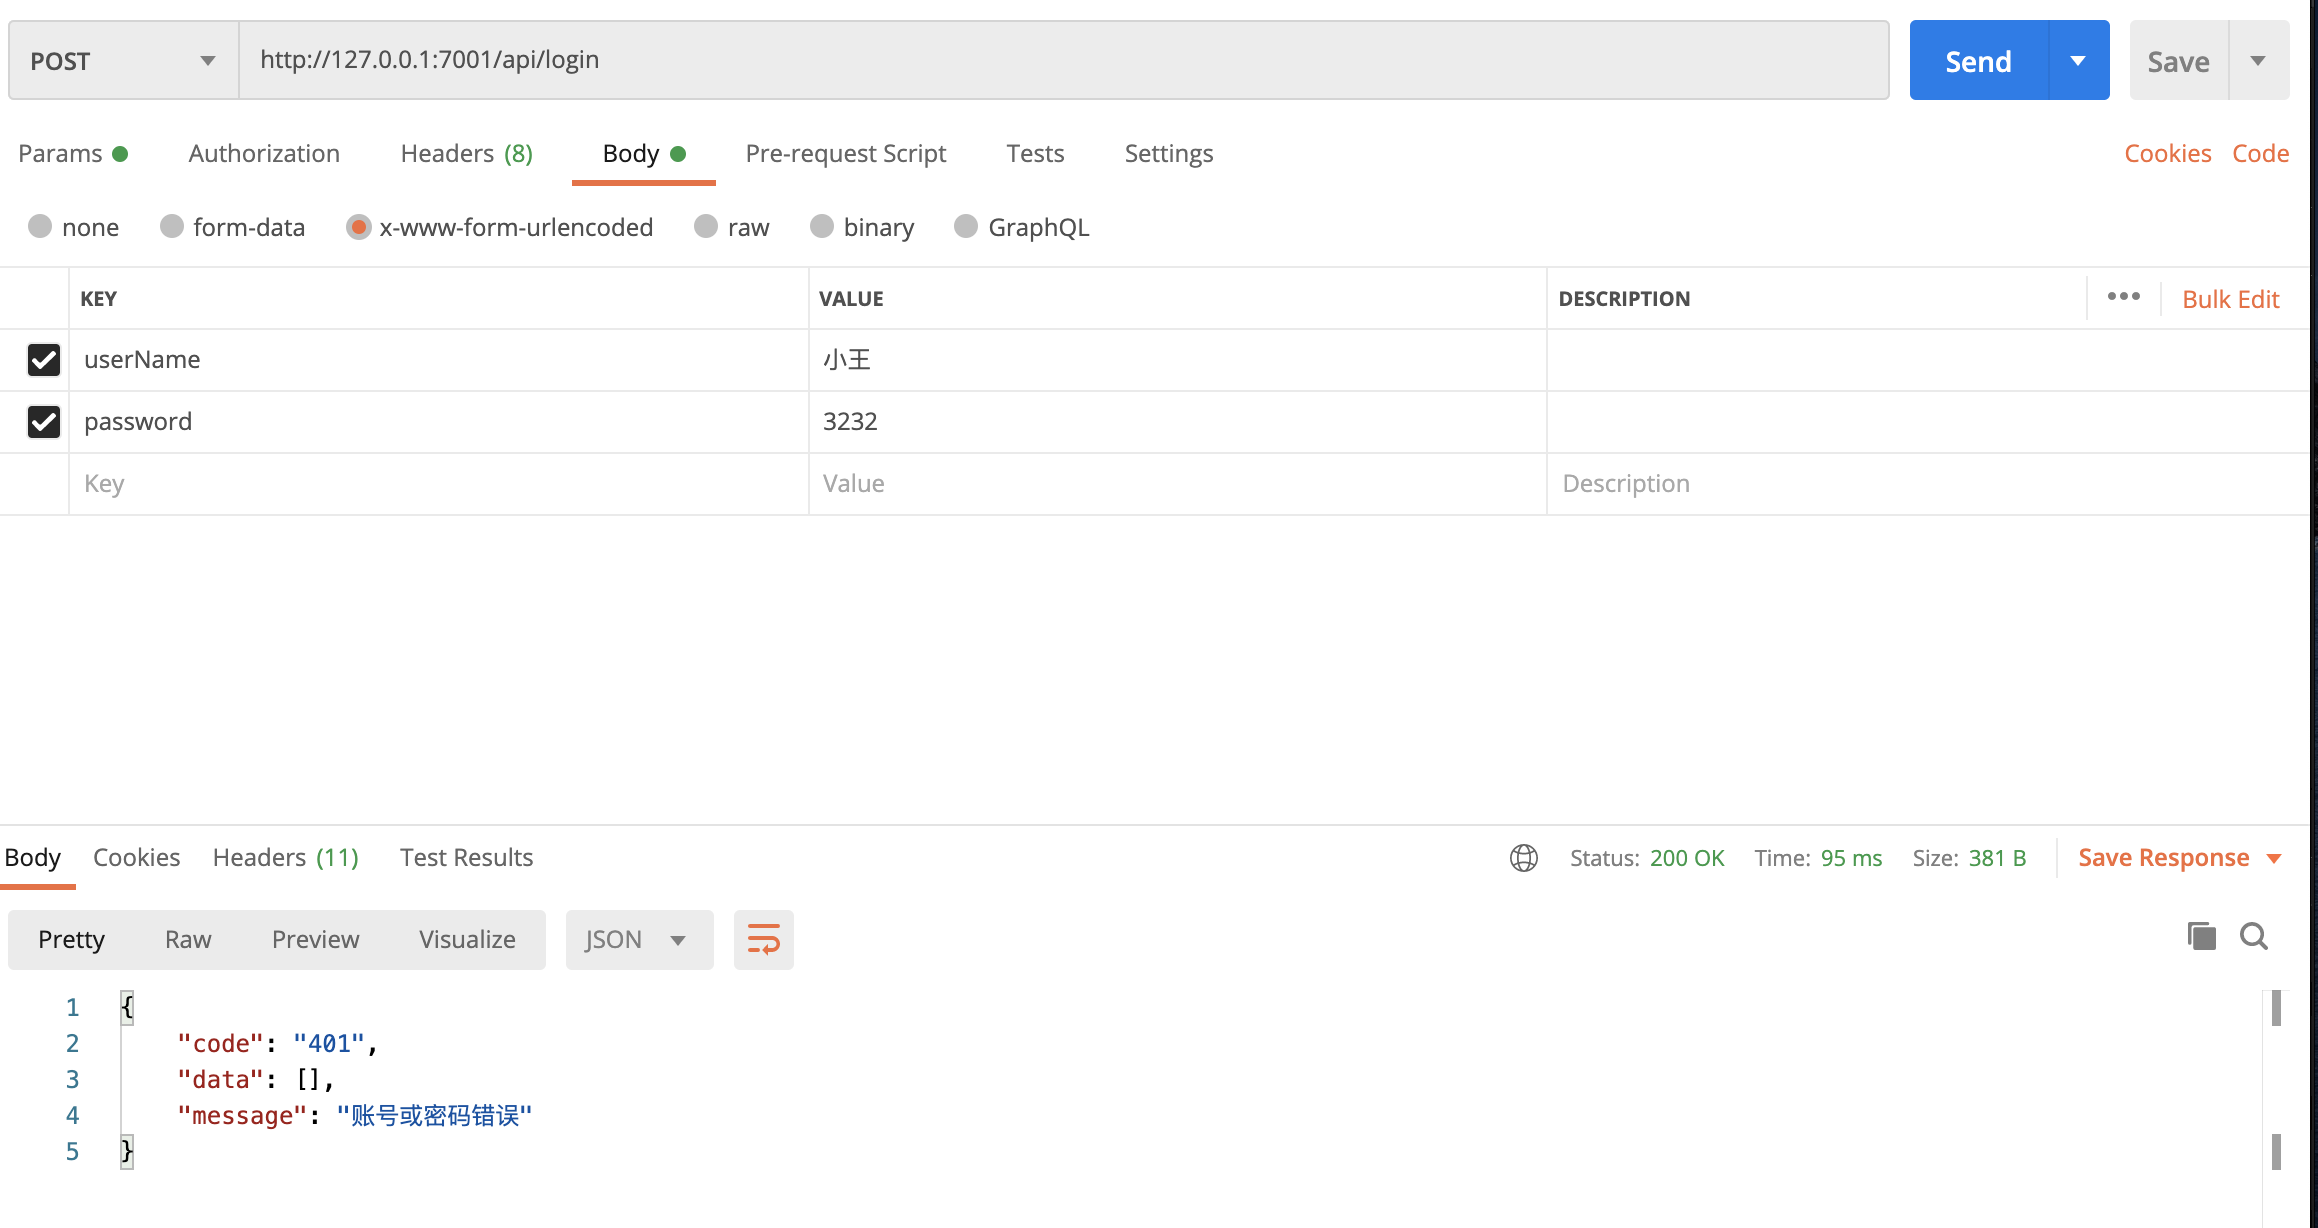
Task: Open the POST method dropdown
Action: click(123, 61)
